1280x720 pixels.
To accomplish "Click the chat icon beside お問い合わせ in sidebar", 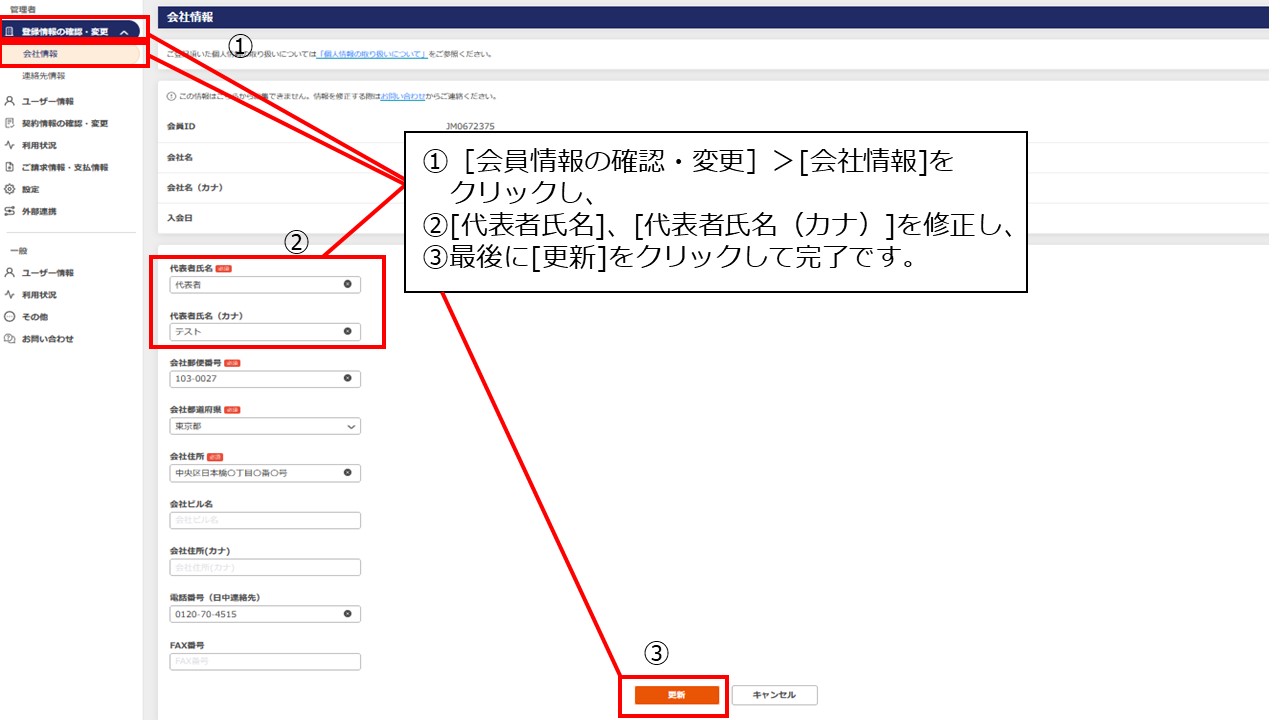I will click(9, 339).
